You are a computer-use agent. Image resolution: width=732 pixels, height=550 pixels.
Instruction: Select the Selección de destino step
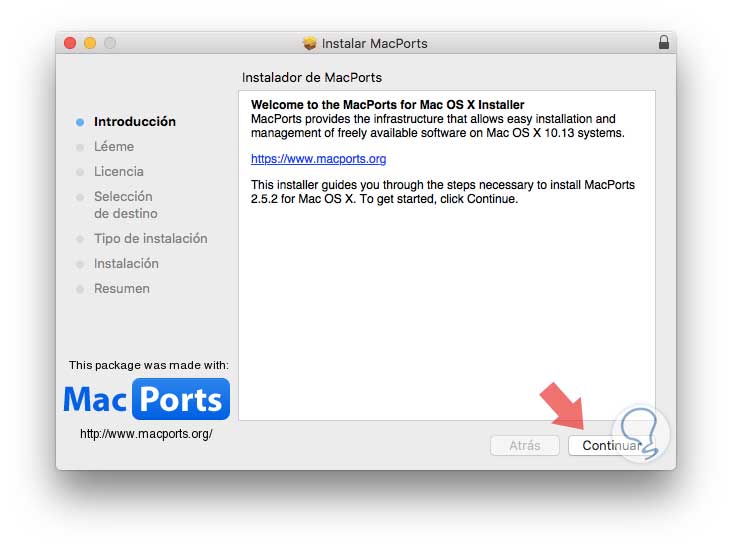(126, 205)
